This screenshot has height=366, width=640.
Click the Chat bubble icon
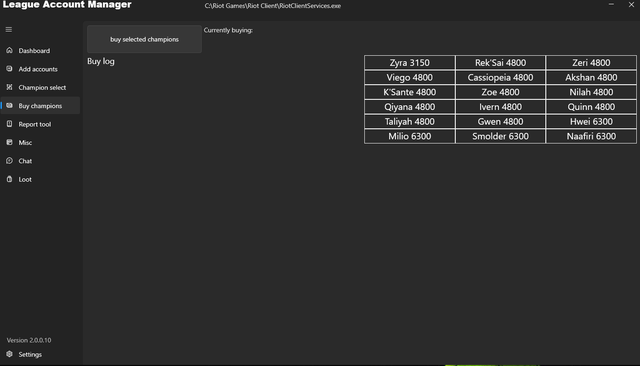coord(9,160)
